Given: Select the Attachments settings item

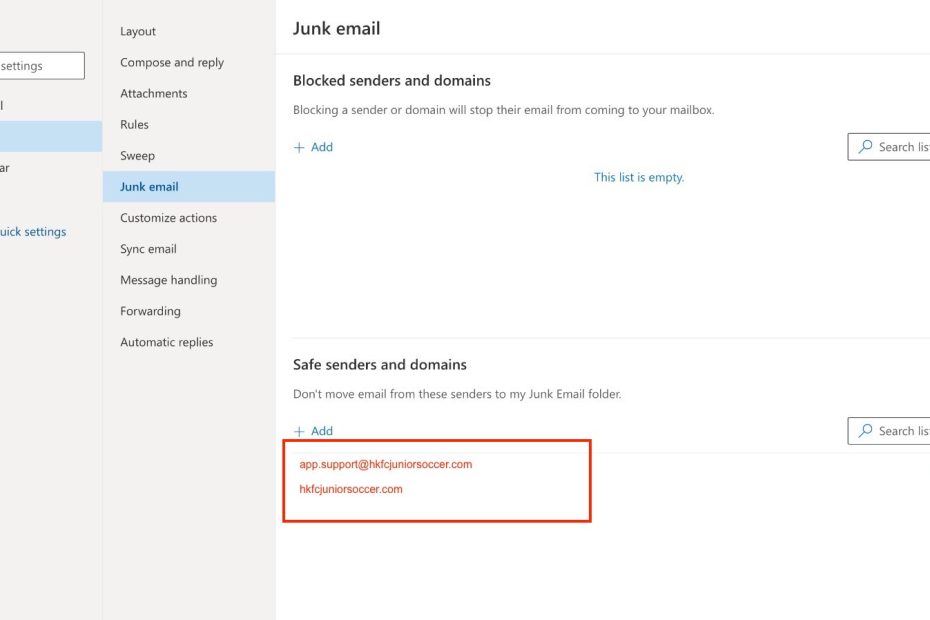Looking at the screenshot, I should click(x=154, y=93).
